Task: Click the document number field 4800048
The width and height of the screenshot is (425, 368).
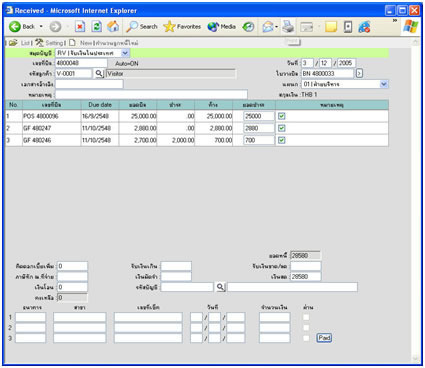Action: 81,63
